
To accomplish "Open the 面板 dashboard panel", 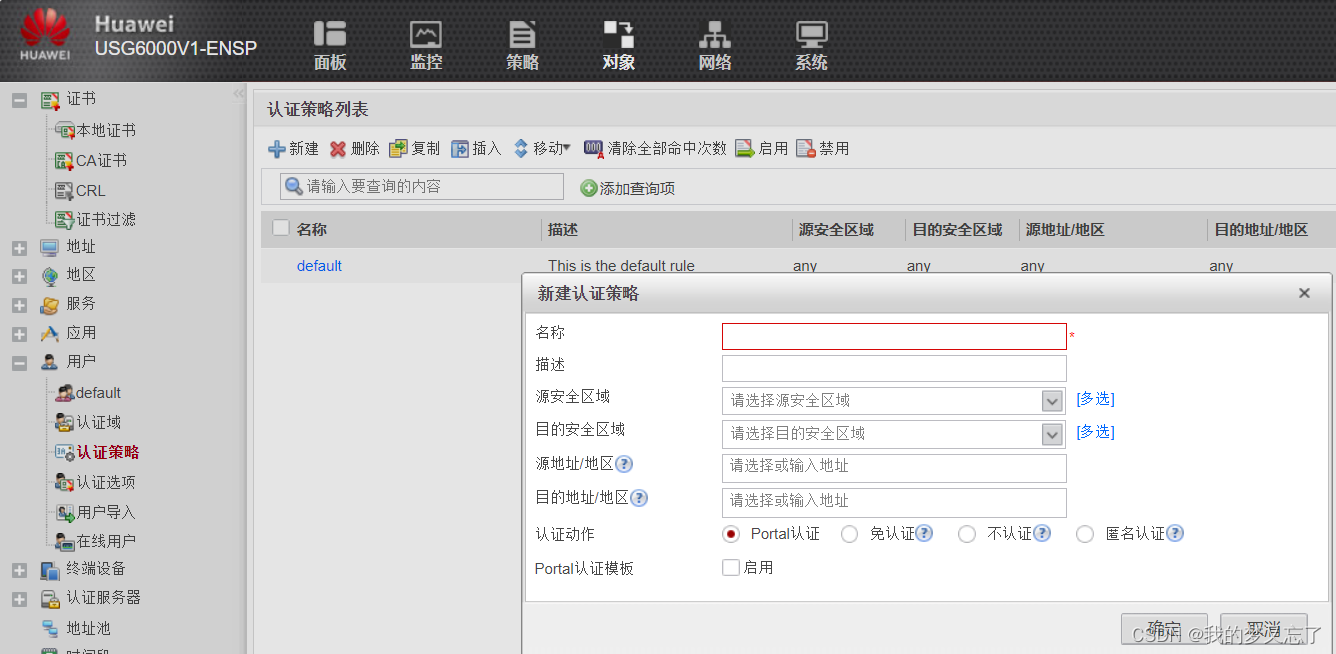I will pos(329,44).
